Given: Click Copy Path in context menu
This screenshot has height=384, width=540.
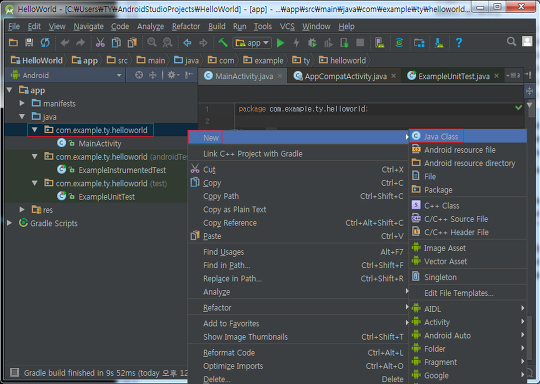Looking at the screenshot, I should tap(298, 196).
